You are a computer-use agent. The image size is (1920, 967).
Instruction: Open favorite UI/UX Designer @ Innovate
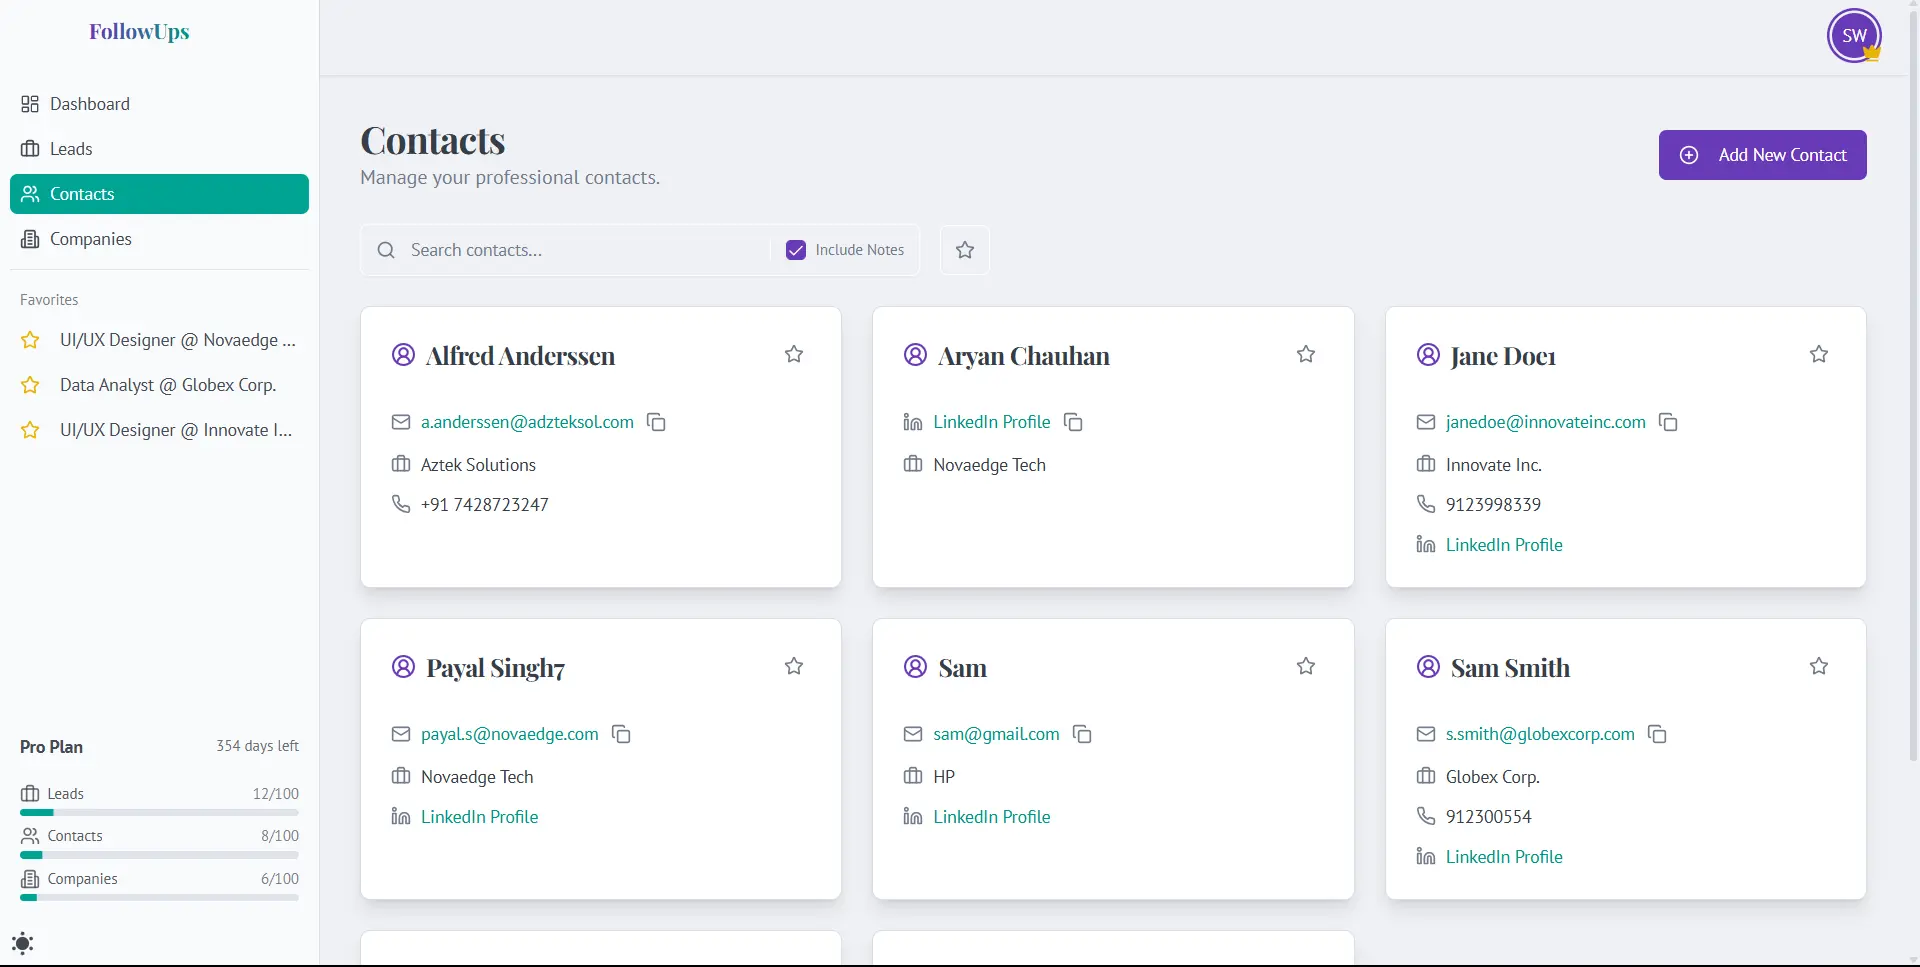pos(159,430)
